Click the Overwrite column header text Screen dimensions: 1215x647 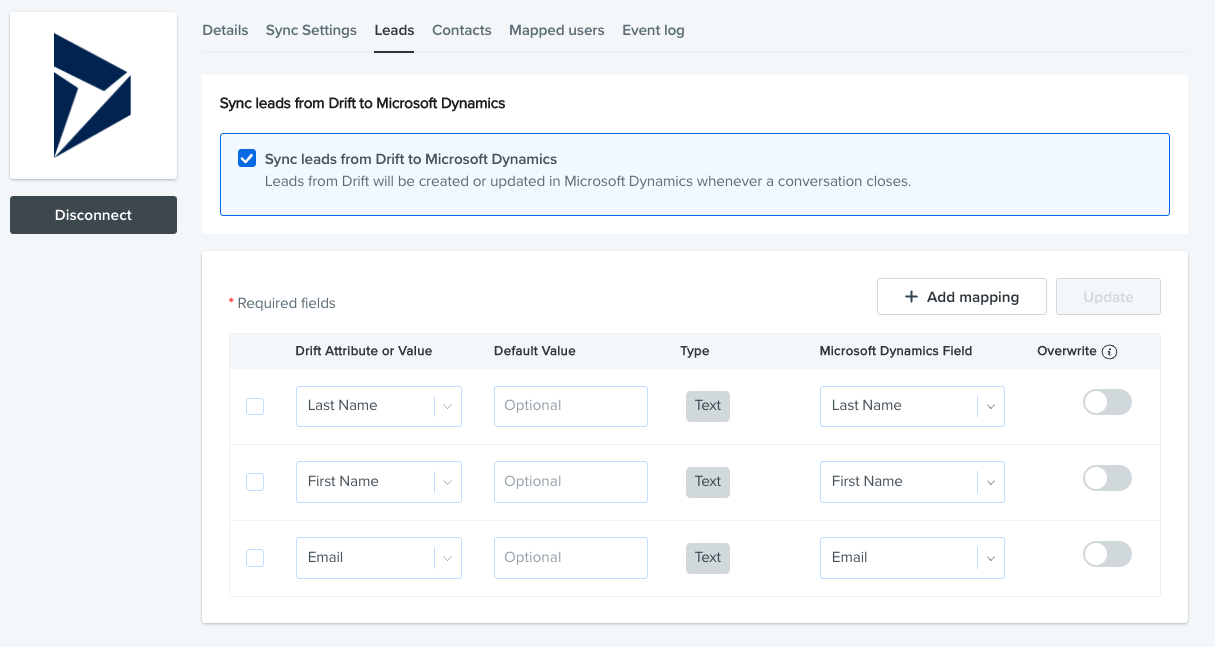click(x=1067, y=351)
